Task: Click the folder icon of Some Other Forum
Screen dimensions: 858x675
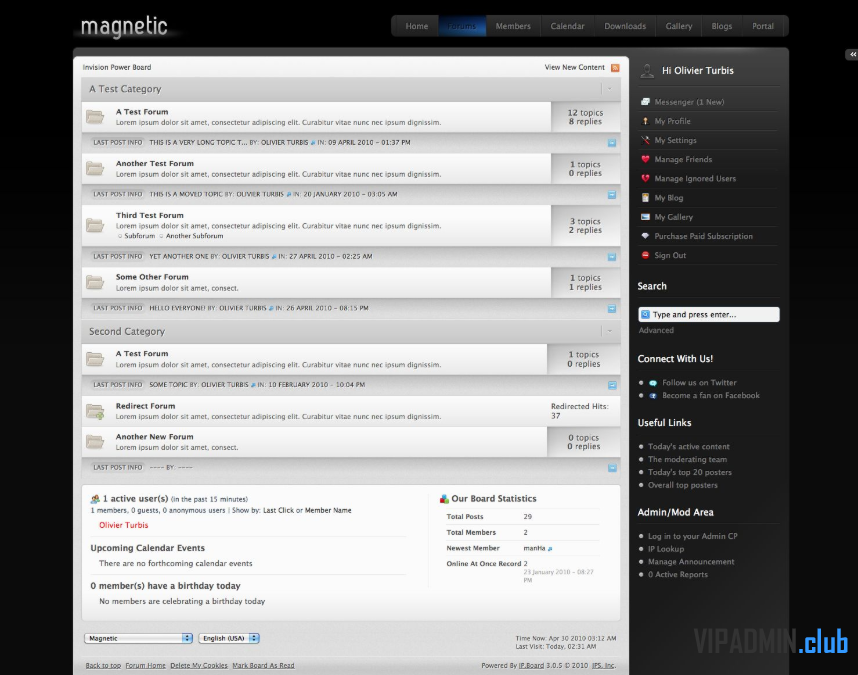Action: coord(95,282)
